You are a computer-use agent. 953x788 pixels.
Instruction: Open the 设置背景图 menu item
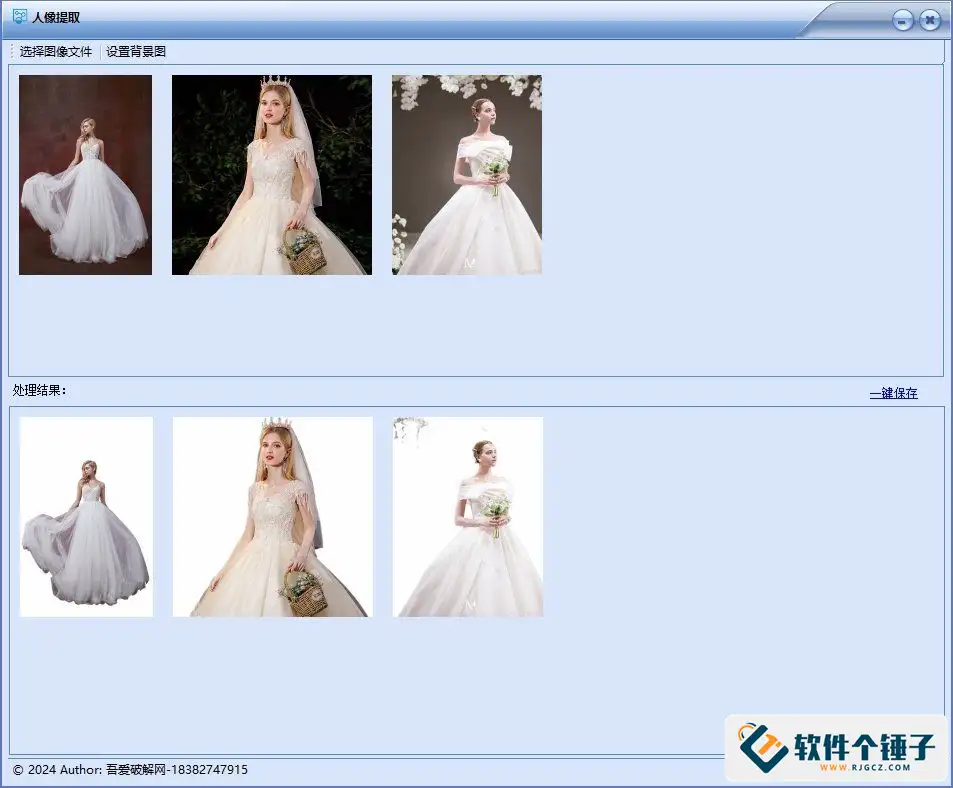tap(136, 52)
